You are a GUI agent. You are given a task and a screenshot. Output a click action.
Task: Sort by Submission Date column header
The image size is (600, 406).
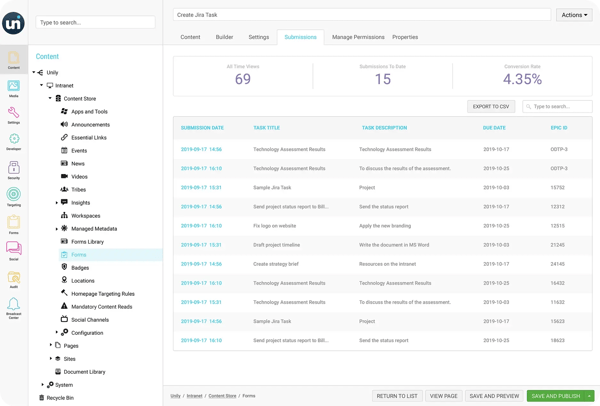202,128
